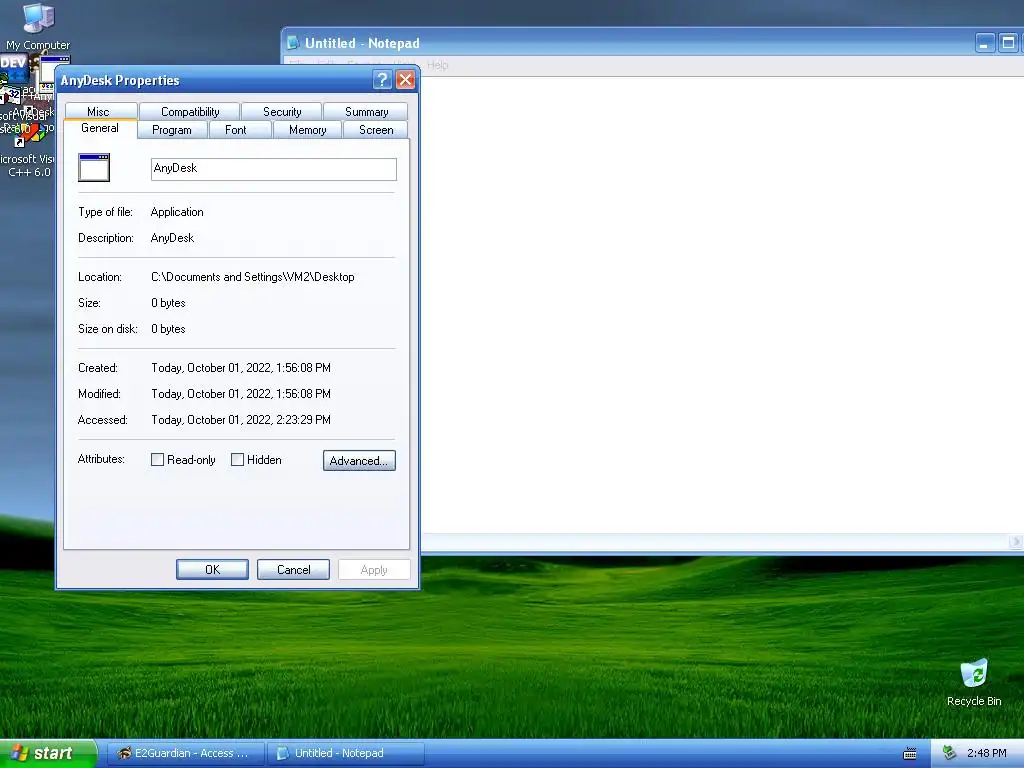1024x768 pixels.
Task: Click location "C:\Documents and Settings\VM2\Desktop"
Action: tap(253, 277)
